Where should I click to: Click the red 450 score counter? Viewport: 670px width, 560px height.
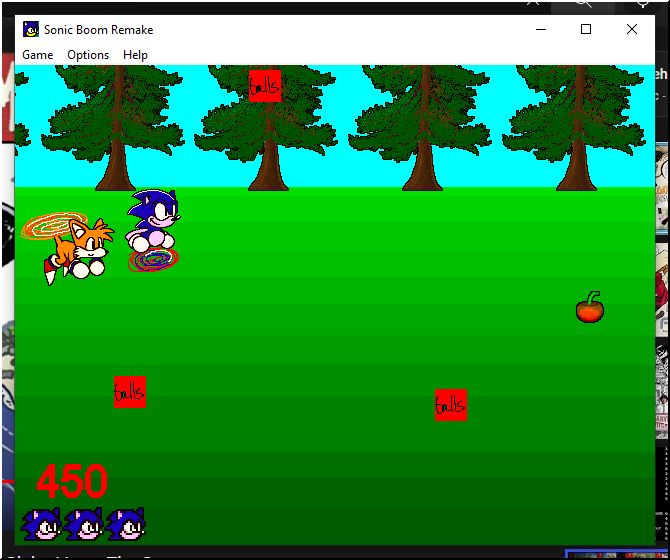[72, 482]
